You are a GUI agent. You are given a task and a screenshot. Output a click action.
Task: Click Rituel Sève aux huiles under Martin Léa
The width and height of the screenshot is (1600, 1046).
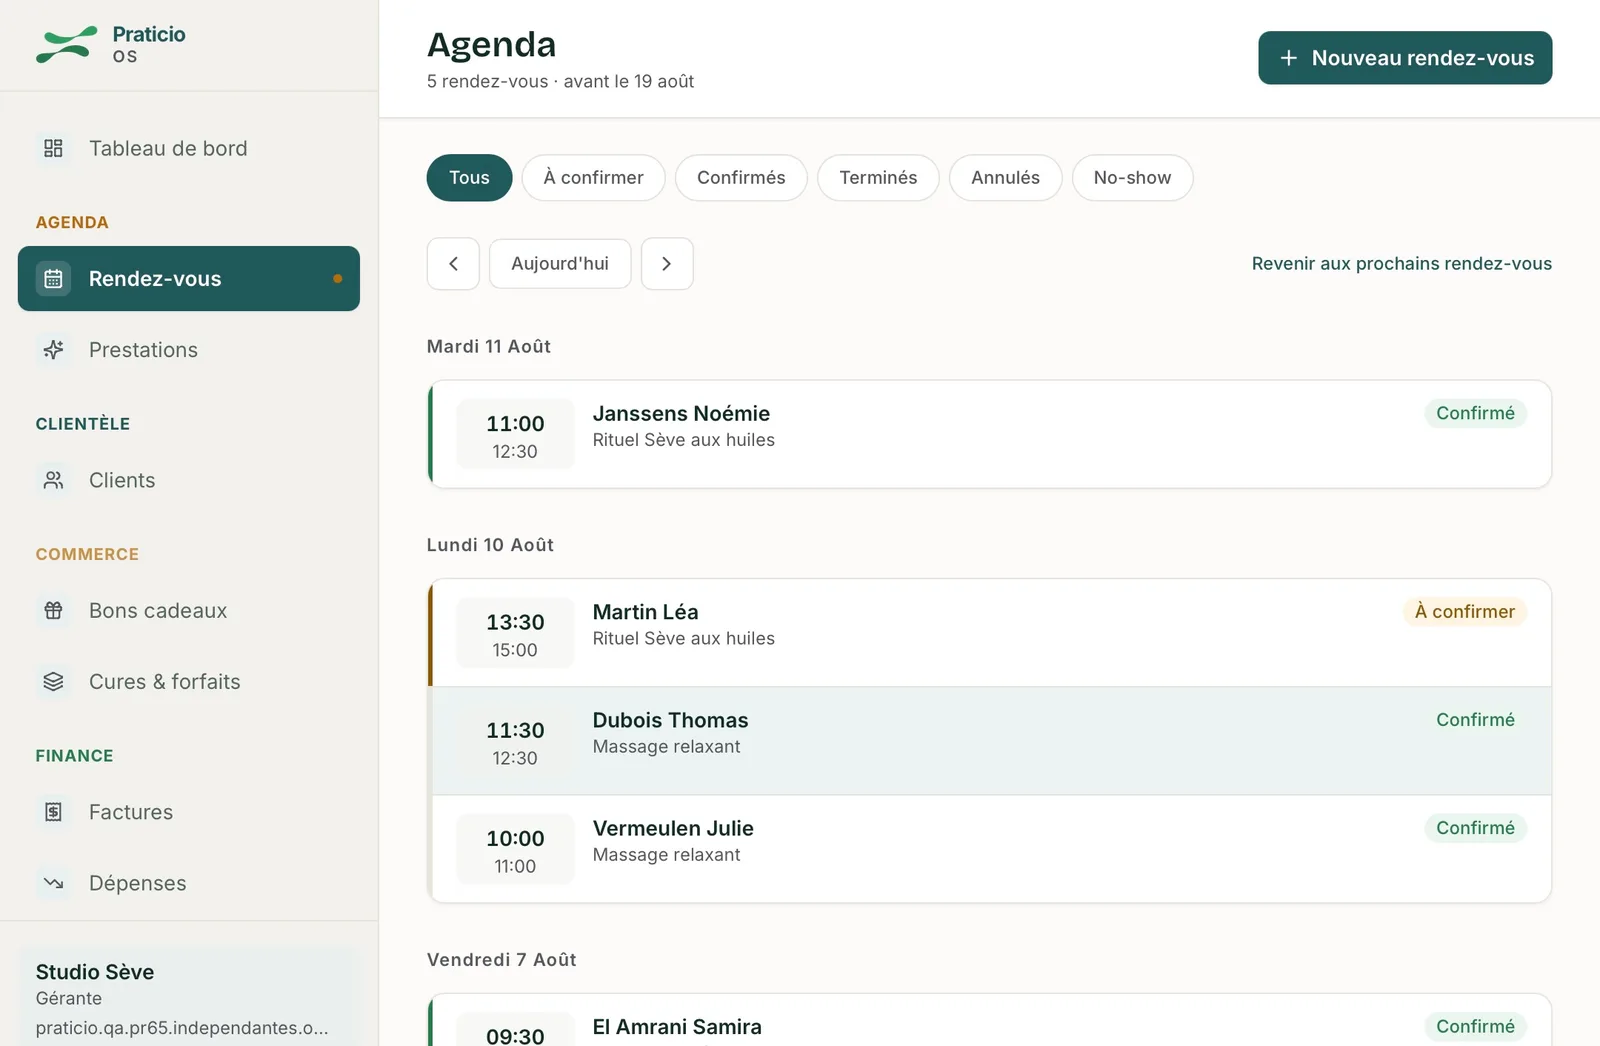click(x=684, y=639)
